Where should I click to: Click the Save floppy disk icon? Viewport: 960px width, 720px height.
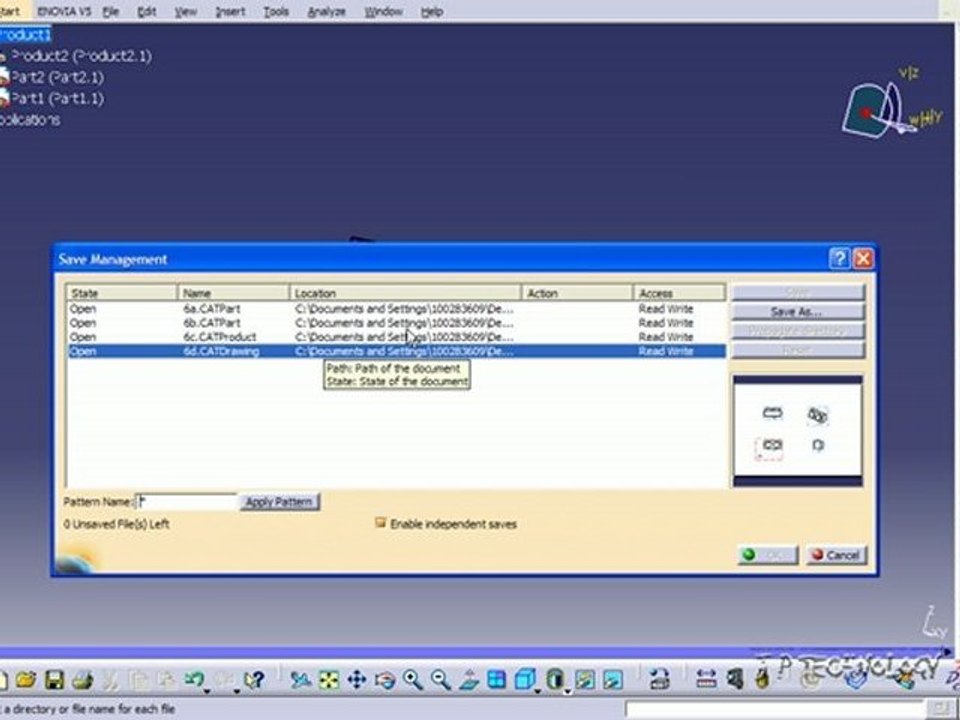(x=54, y=680)
